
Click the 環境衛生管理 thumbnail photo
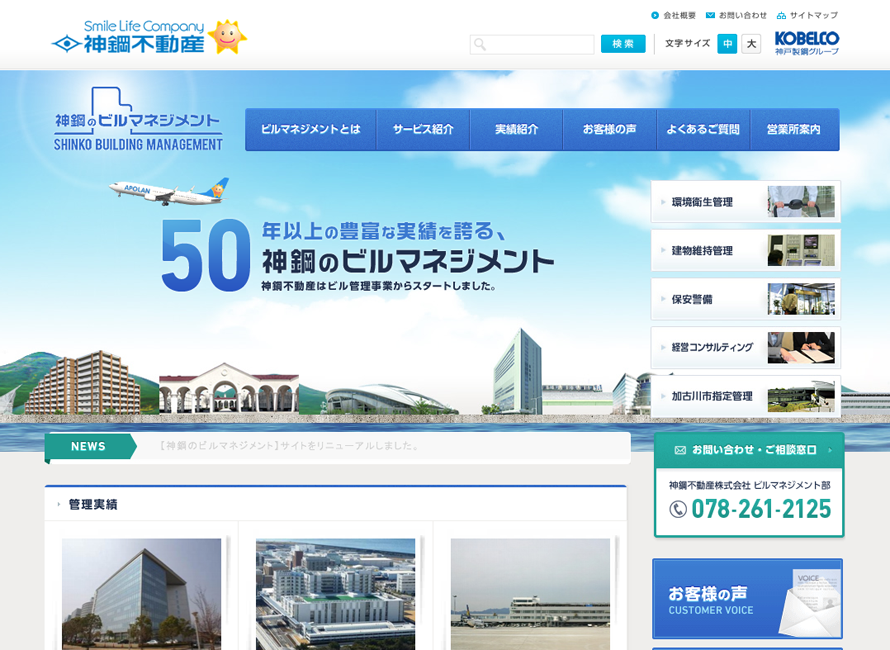point(801,202)
